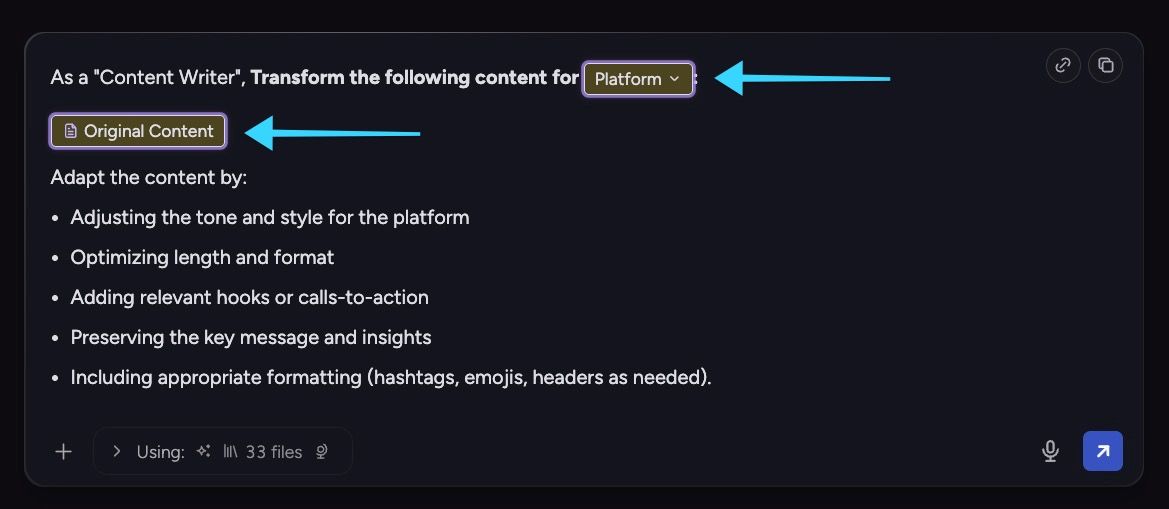1169x509 pixels.
Task: Click the 'Using:' label text
Action: [x=160, y=452]
